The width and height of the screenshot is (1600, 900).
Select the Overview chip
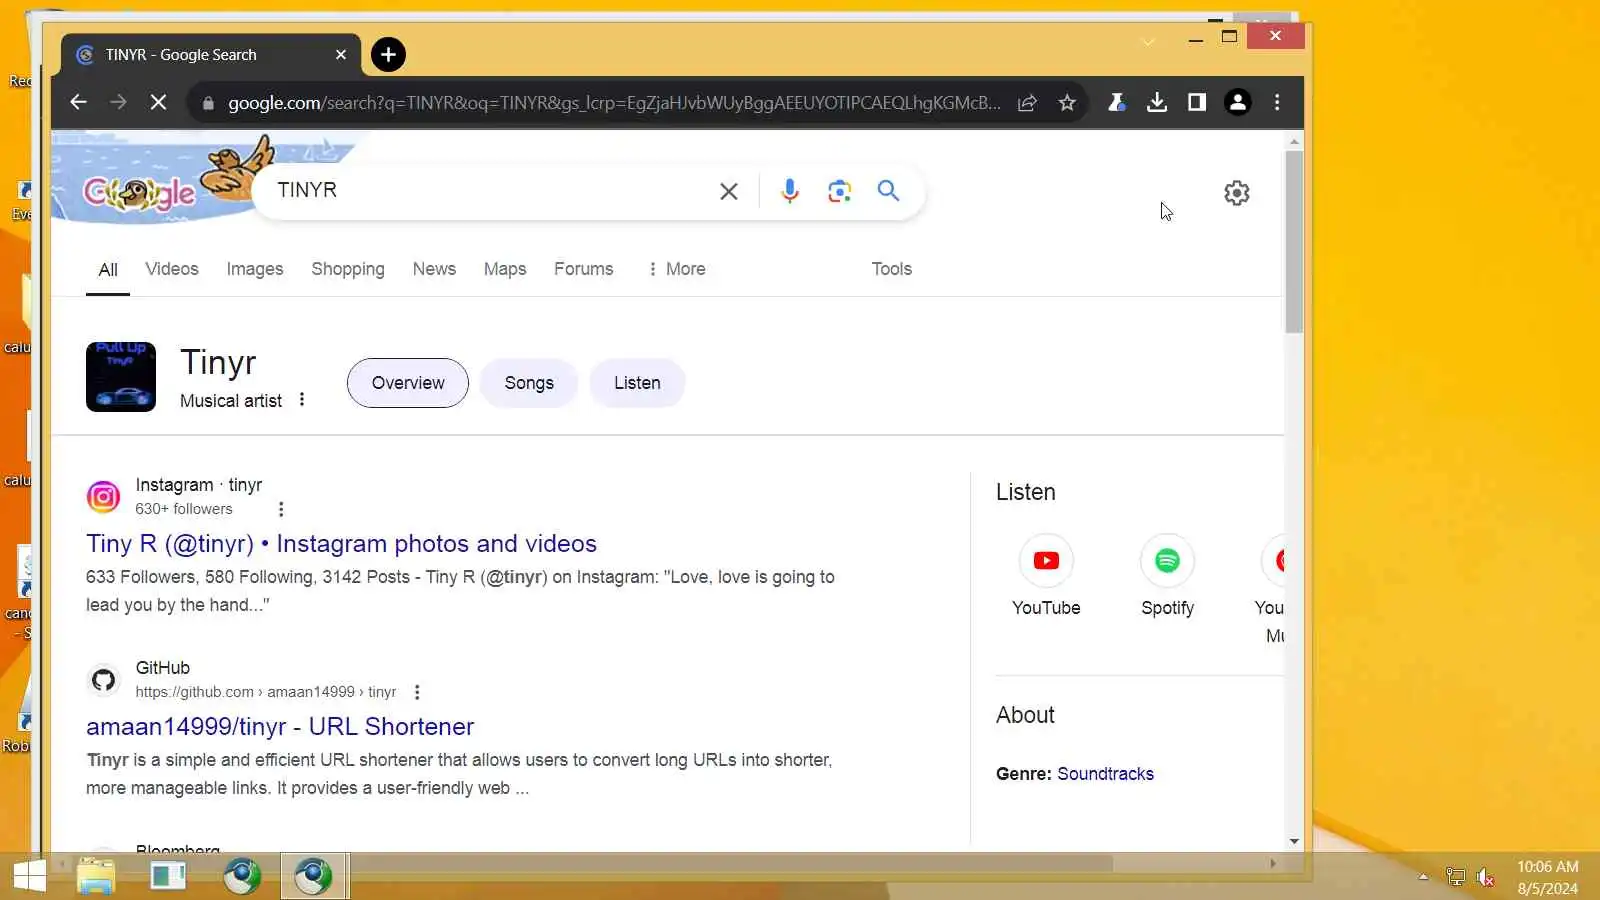(x=408, y=383)
